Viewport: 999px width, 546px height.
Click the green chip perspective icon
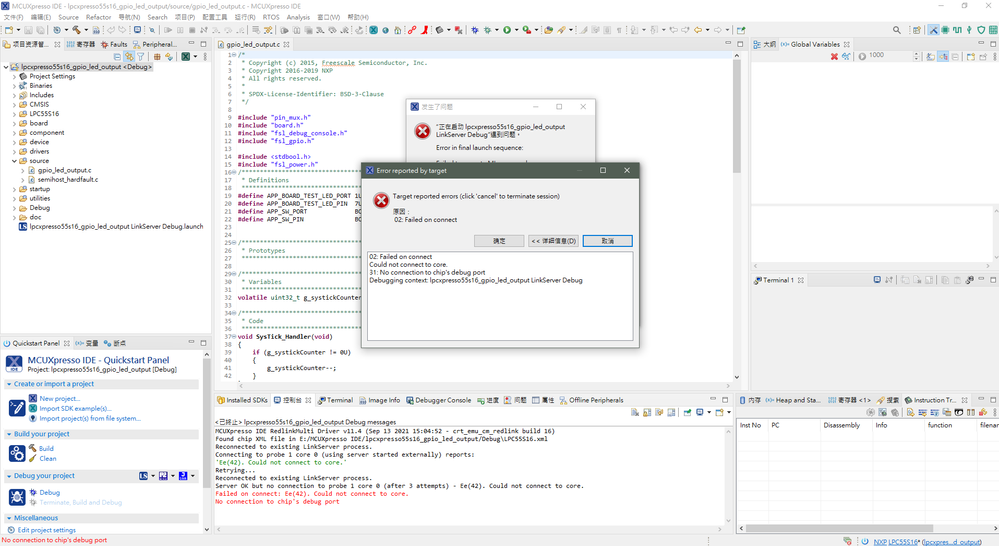tap(945, 30)
